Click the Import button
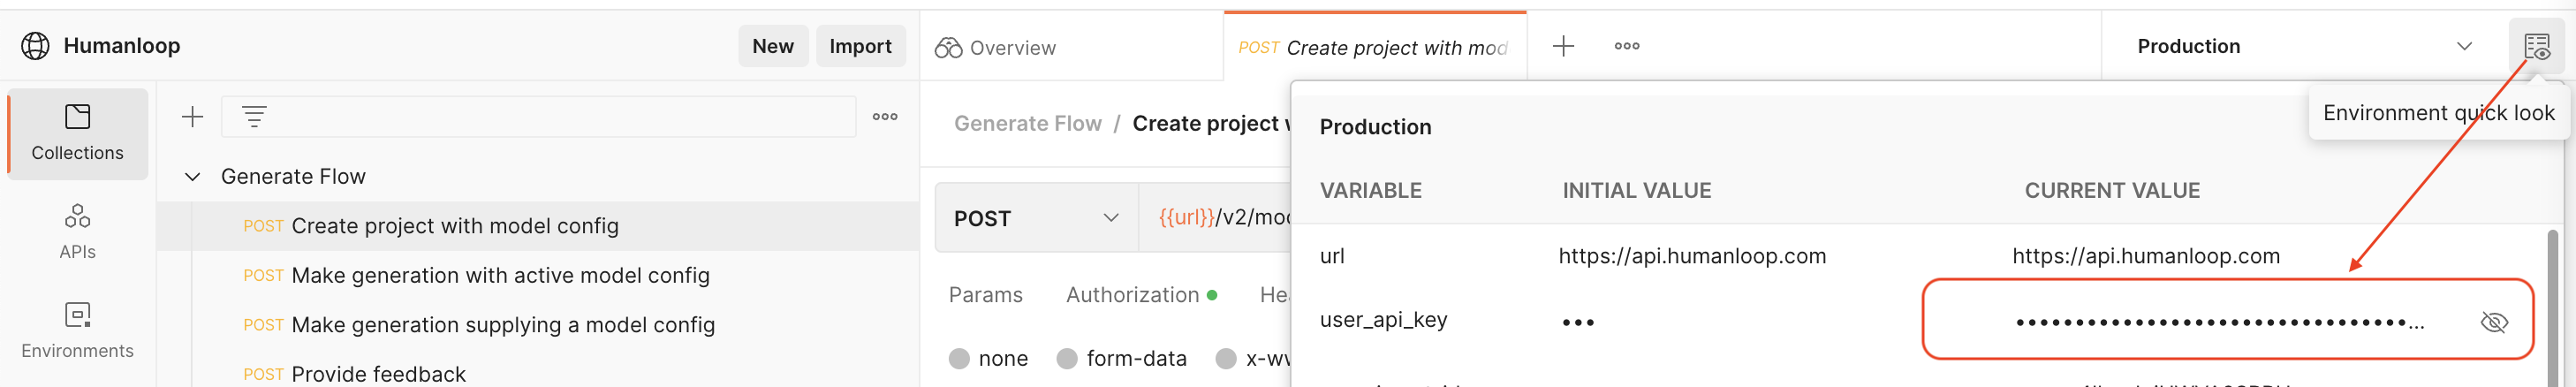 click(859, 46)
